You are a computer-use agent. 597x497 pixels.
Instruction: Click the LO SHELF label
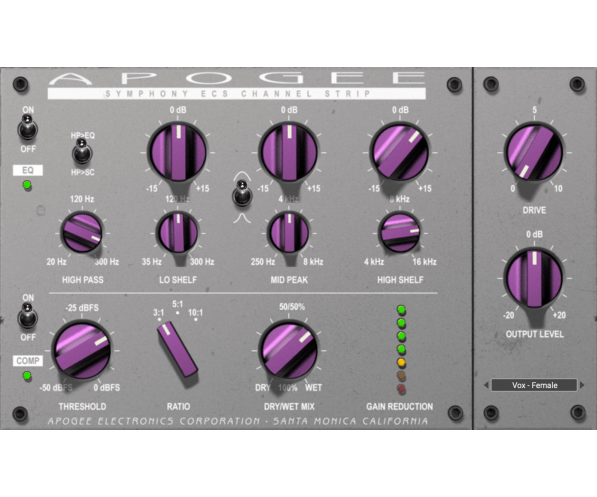tap(178, 280)
